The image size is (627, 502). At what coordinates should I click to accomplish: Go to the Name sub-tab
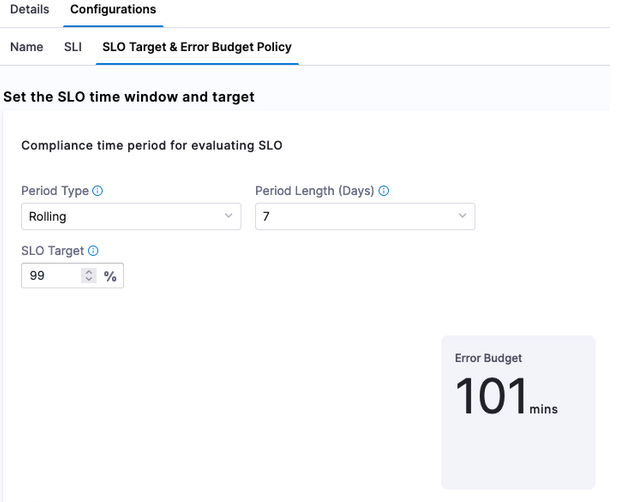27,47
